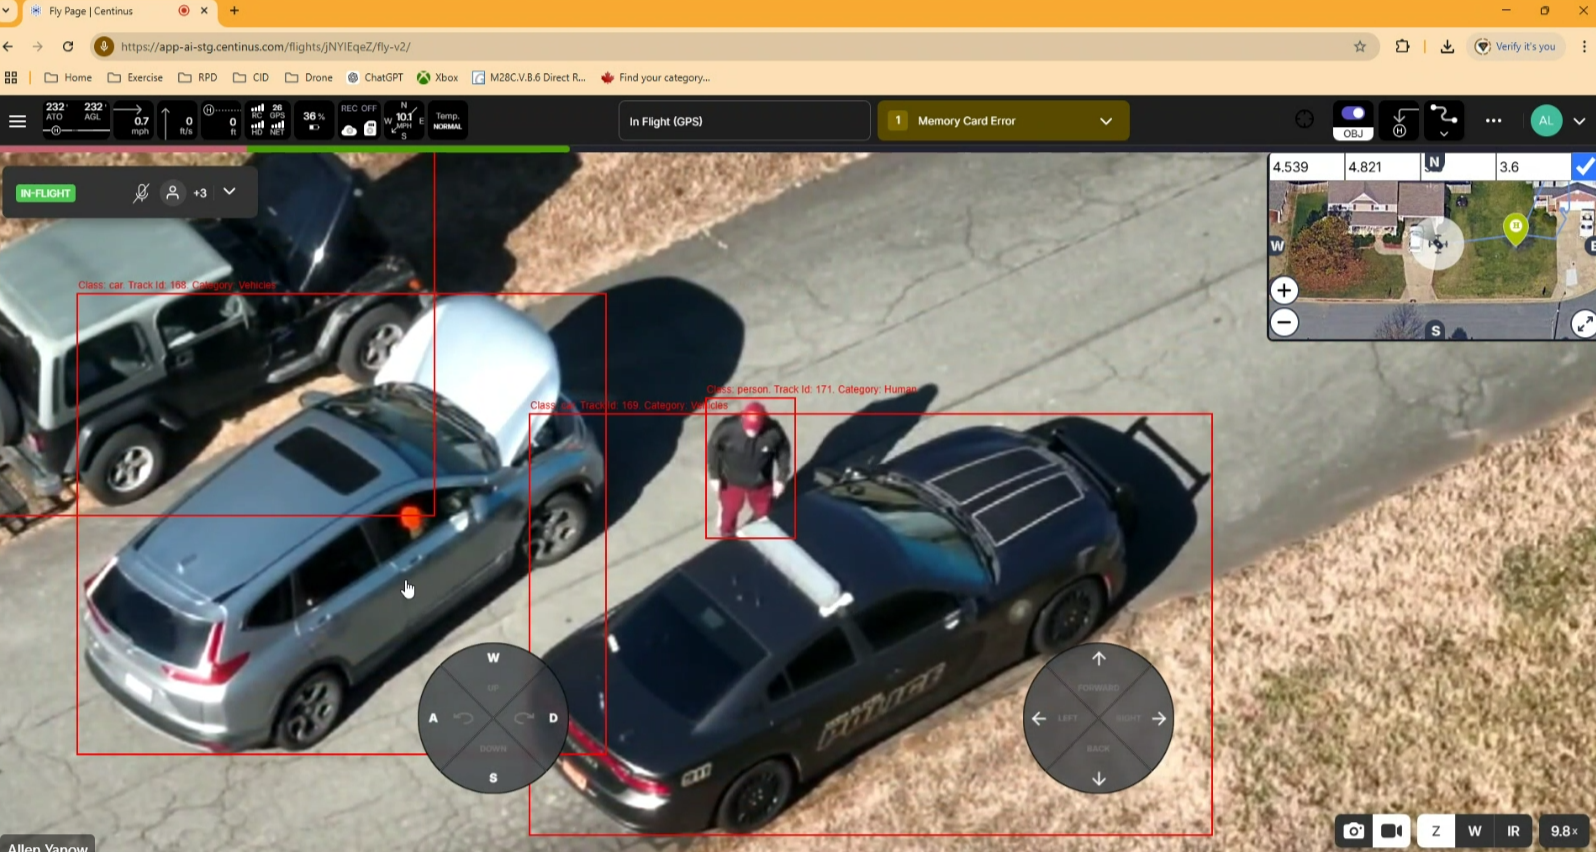Take a photo with the camera icon
Viewport: 1596px width, 852px height.
coord(1353,831)
